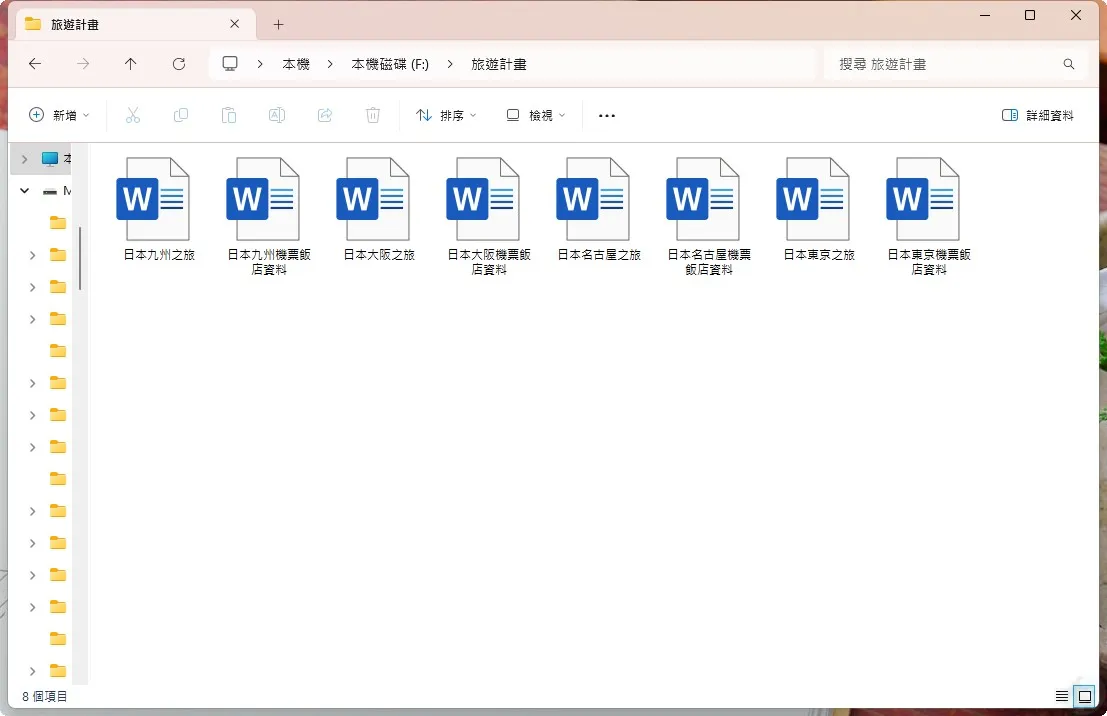The height and width of the screenshot is (716, 1107).
Task: Click the 本機 breadcrumb
Action: coord(296,64)
